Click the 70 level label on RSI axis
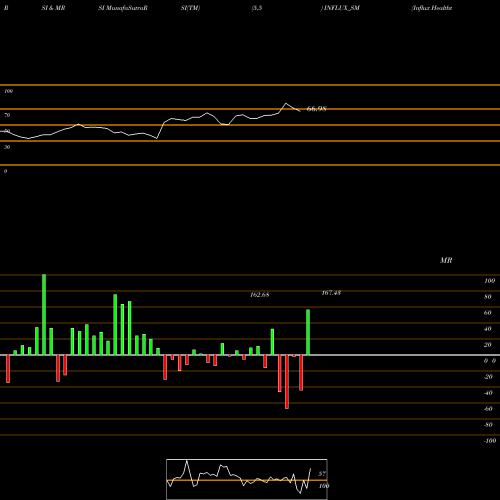The width and height of the screenshot is (500, 500). (7, 115)
